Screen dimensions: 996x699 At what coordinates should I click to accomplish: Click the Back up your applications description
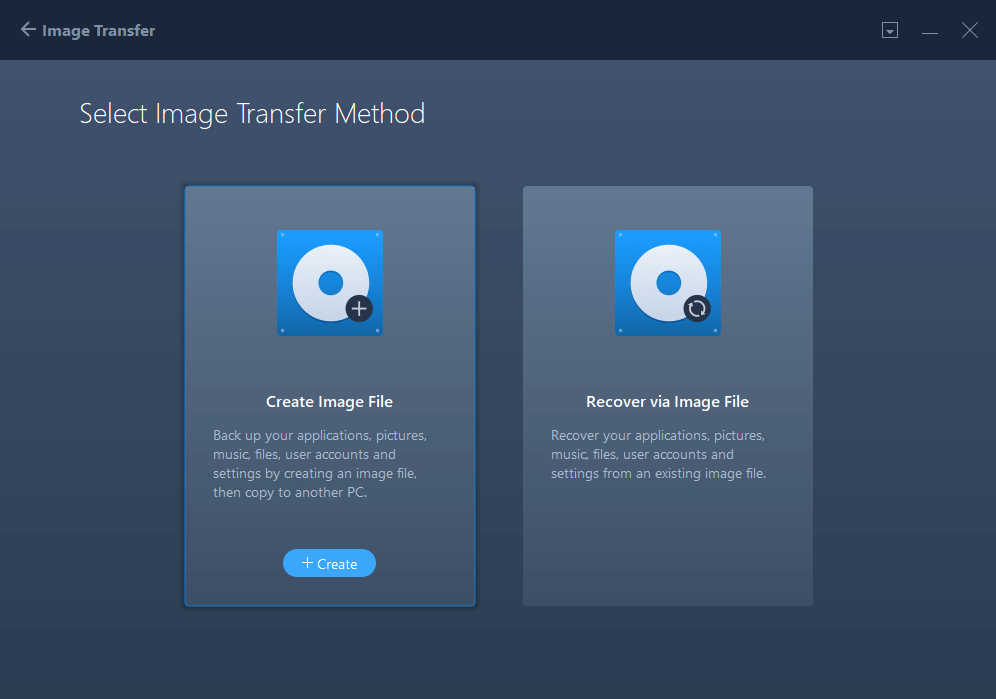point(320,464)
